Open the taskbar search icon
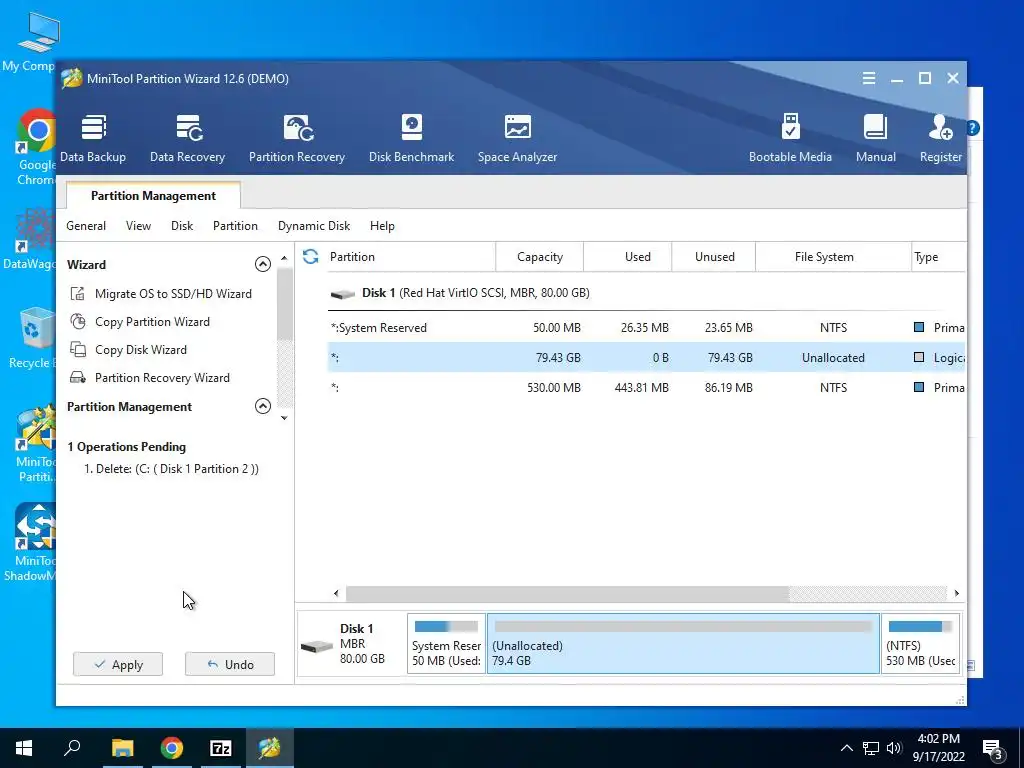 tap(72, 748)
